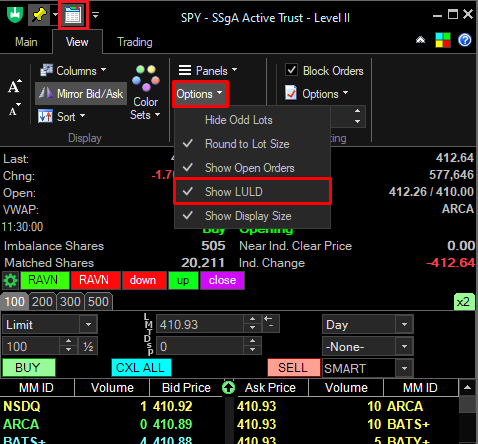Image resolution: width=478 pixels, height=444 pixels.
Task: Open help with the blue question mark
Action: click(465, 40)
